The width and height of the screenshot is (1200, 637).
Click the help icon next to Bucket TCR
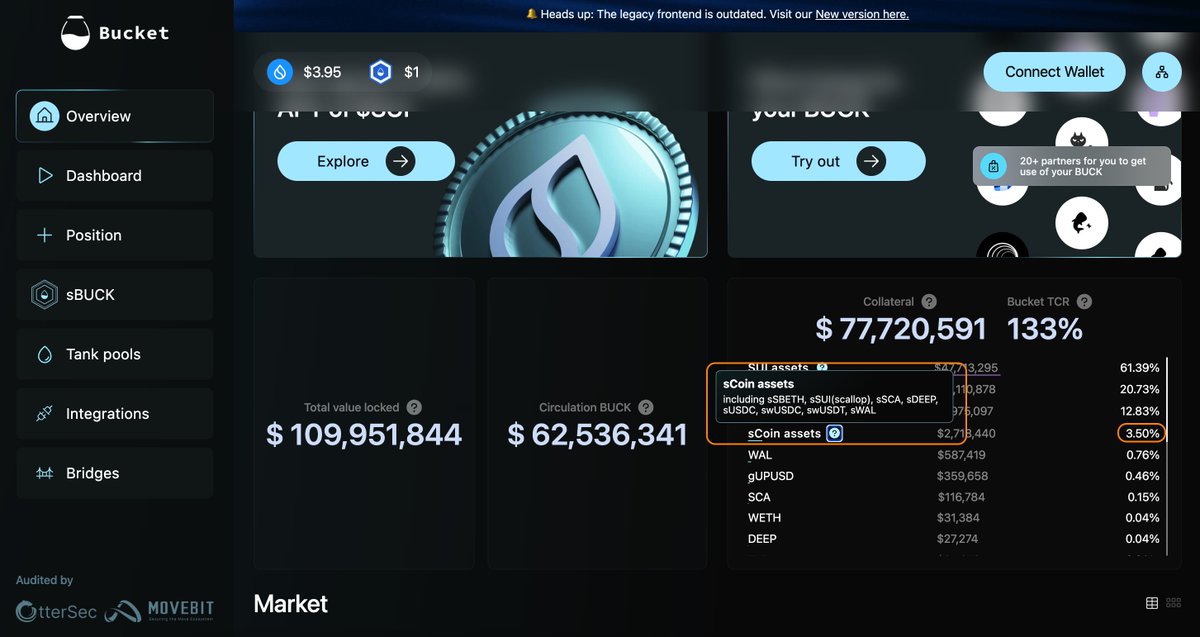pyautogui.click(x=1084, y=301)
